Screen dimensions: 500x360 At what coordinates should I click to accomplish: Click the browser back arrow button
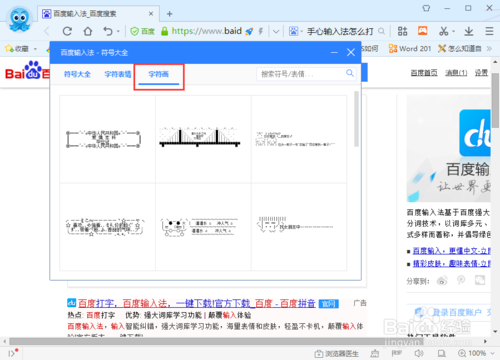coord(47,31)
